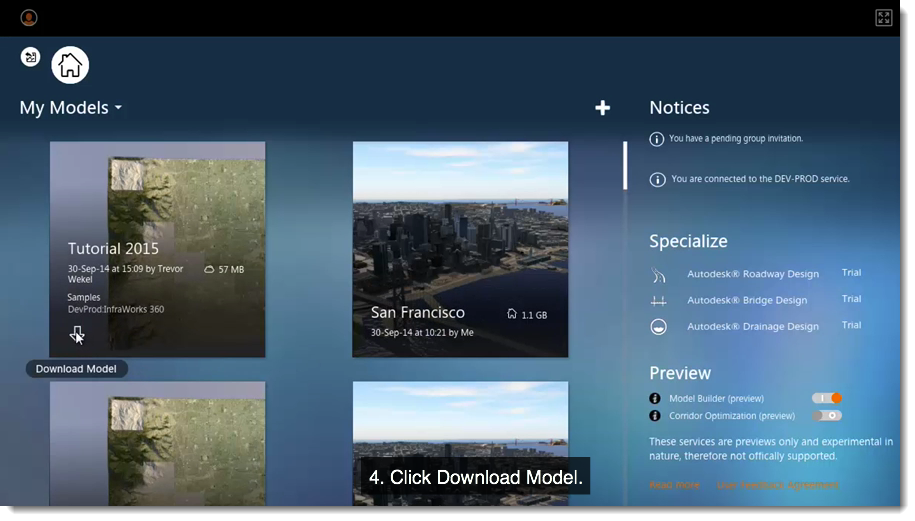Click the Notices heading
This screenshot has height=521, width=915.
[x=679, y=107]
